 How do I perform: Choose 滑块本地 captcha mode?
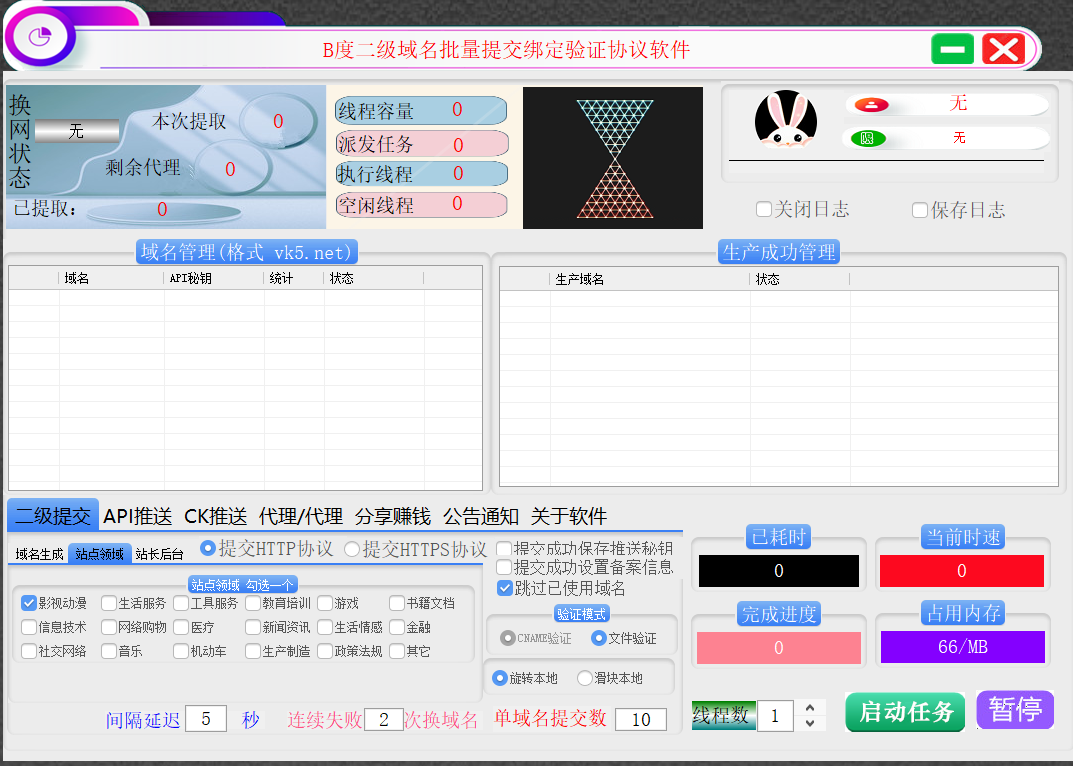(x=585, y=678)
